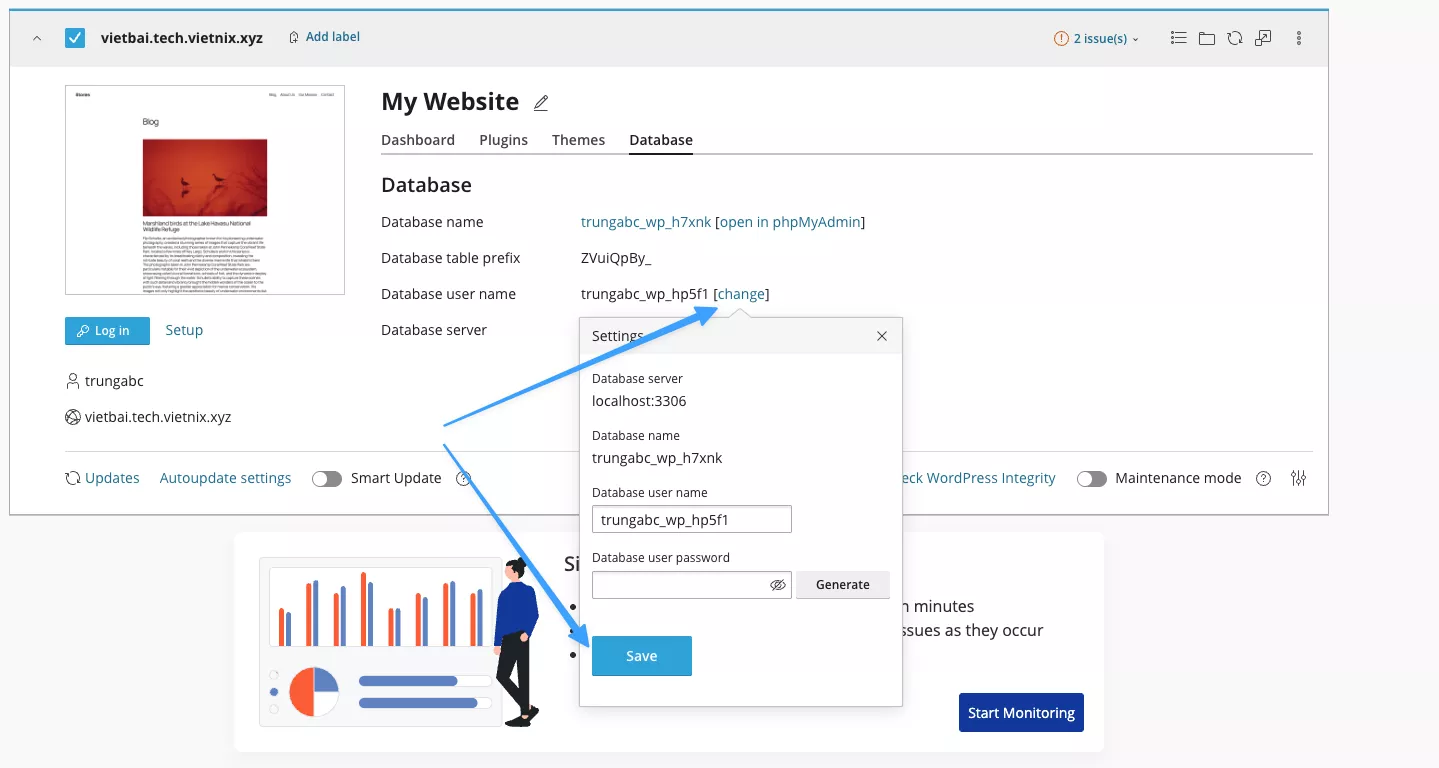Screen dimensions: 1439x768
Task: Reveal the database password with the eye icon
Action: (777, 584)
